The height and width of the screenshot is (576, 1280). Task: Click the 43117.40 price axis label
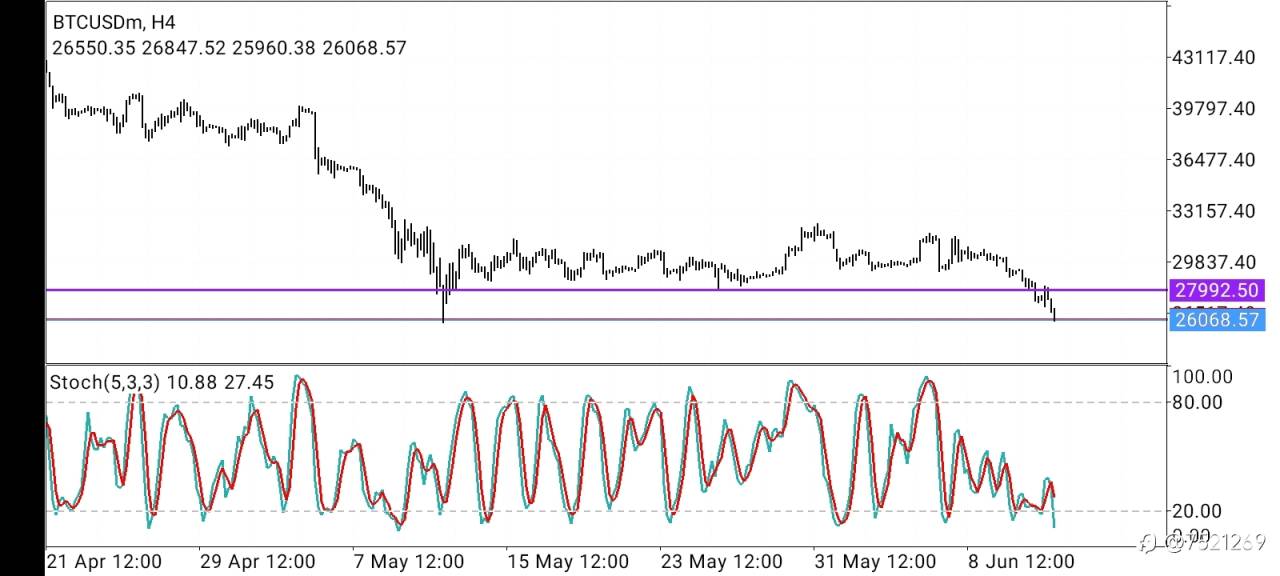tap(1214, 58)
